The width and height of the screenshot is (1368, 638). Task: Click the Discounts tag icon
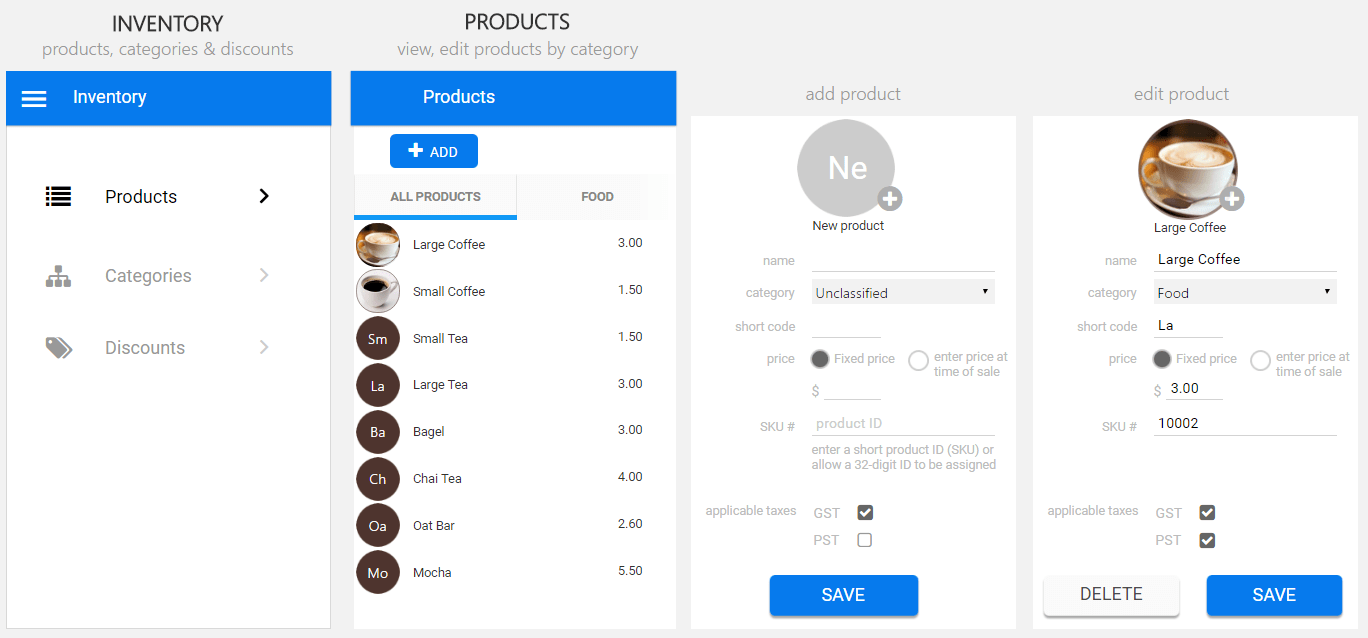pos(58,348)
